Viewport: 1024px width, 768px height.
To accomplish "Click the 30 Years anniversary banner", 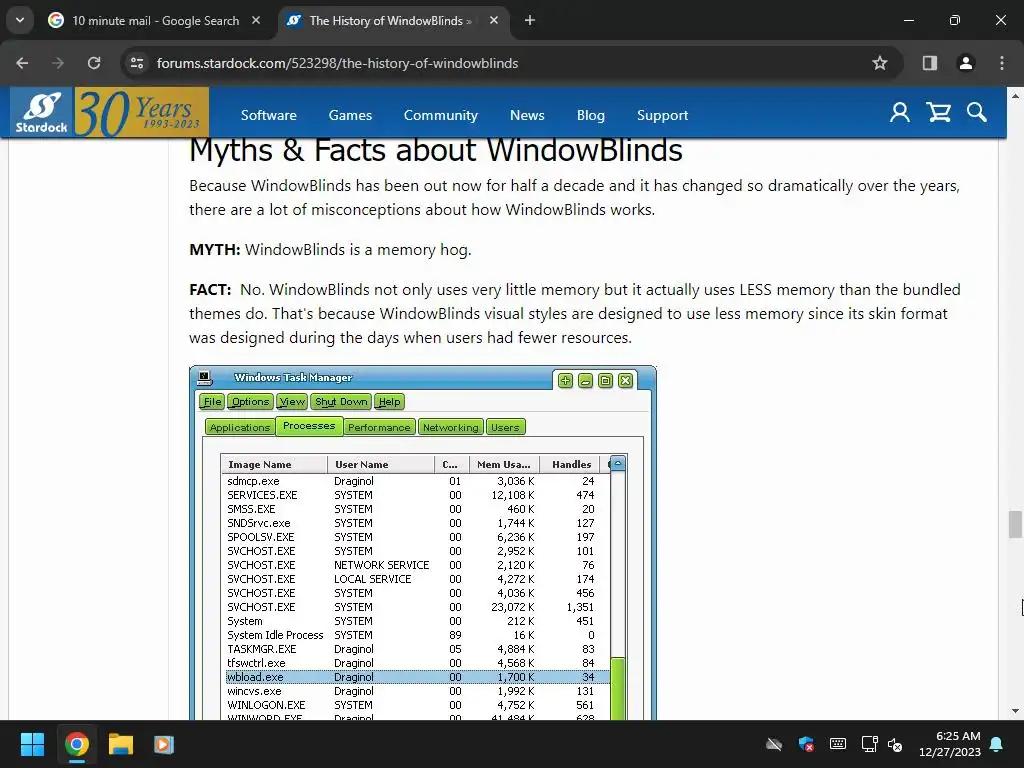I will tap(142, 113).
